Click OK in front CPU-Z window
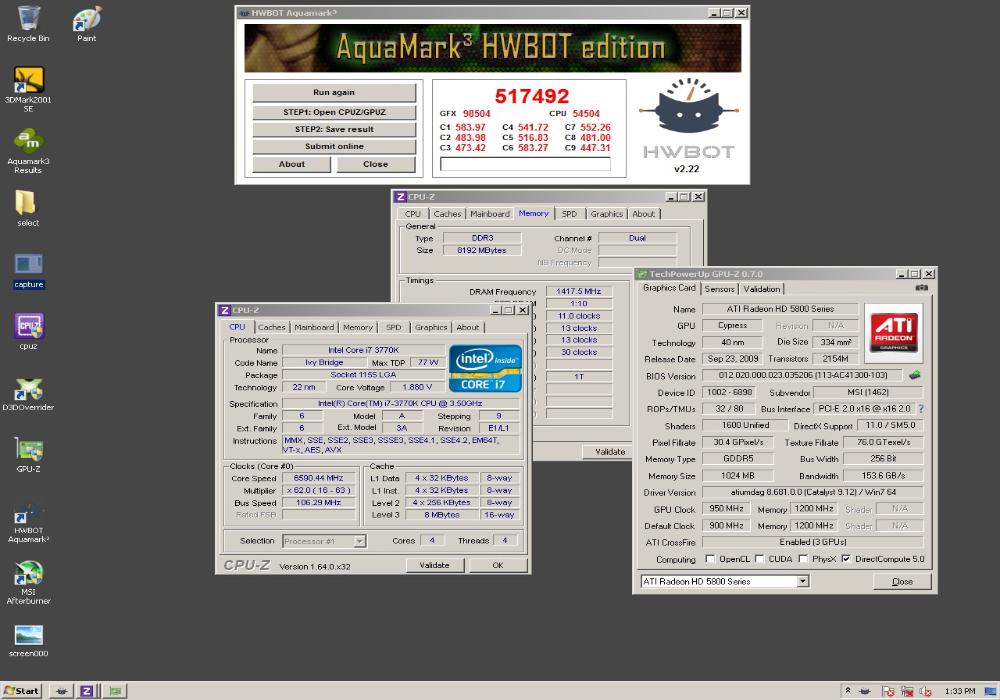 point(498,565)
